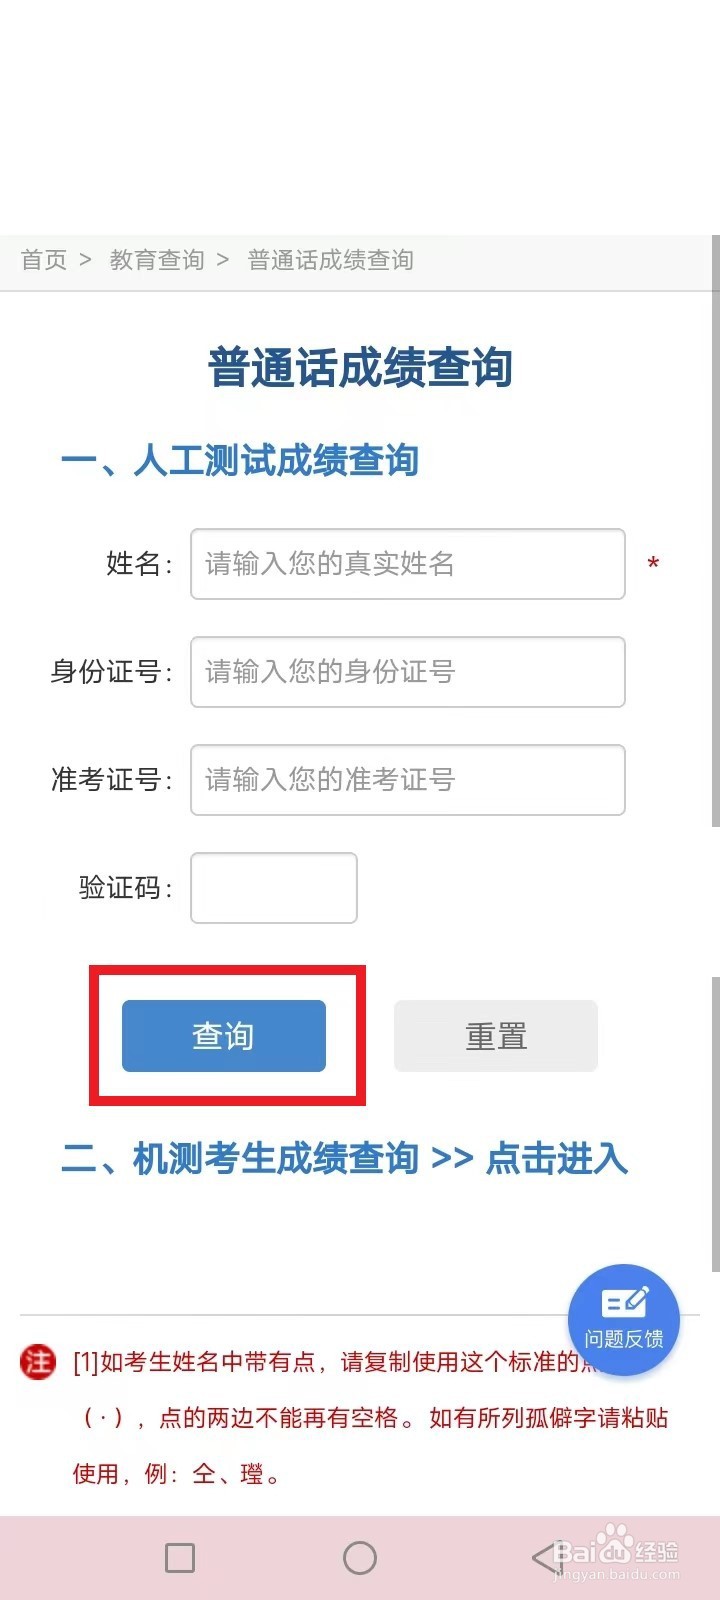Viewport: 720px width, 1600px height.
Task: Go to 首页 in breadcrumb
Action: [44, 260]
